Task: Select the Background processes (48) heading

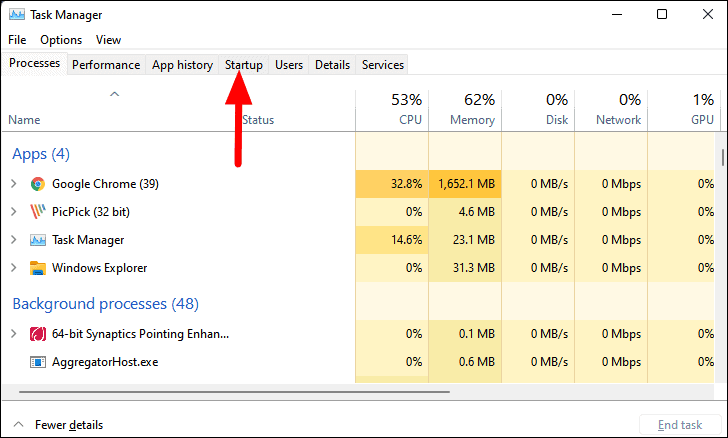Action: [105, 304]
